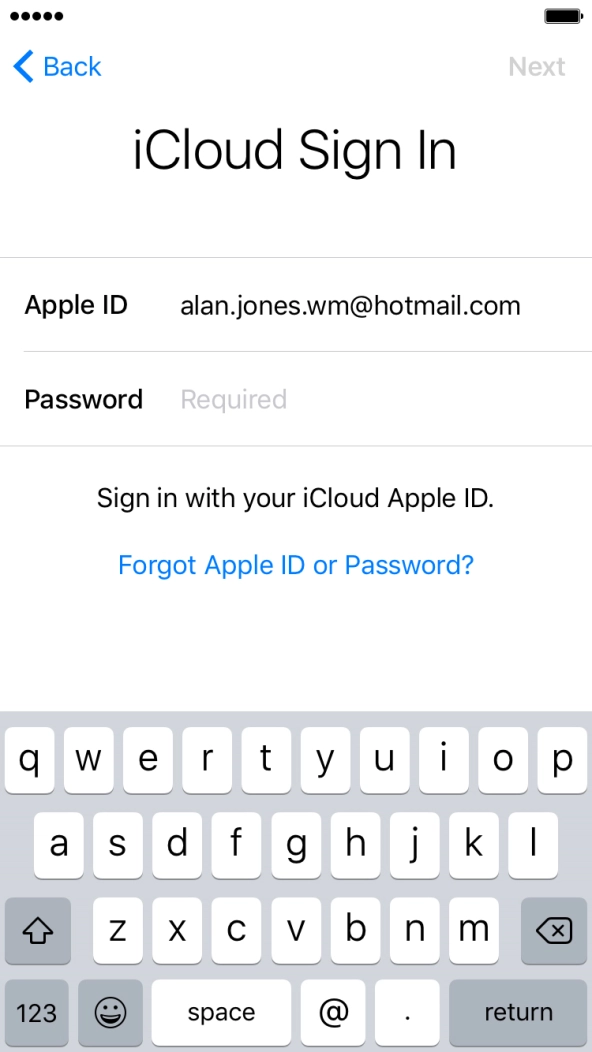Tap the backspace delete key icon
Image resolution: width=592 pixels, height=1052 pixels.
point(554,931)
